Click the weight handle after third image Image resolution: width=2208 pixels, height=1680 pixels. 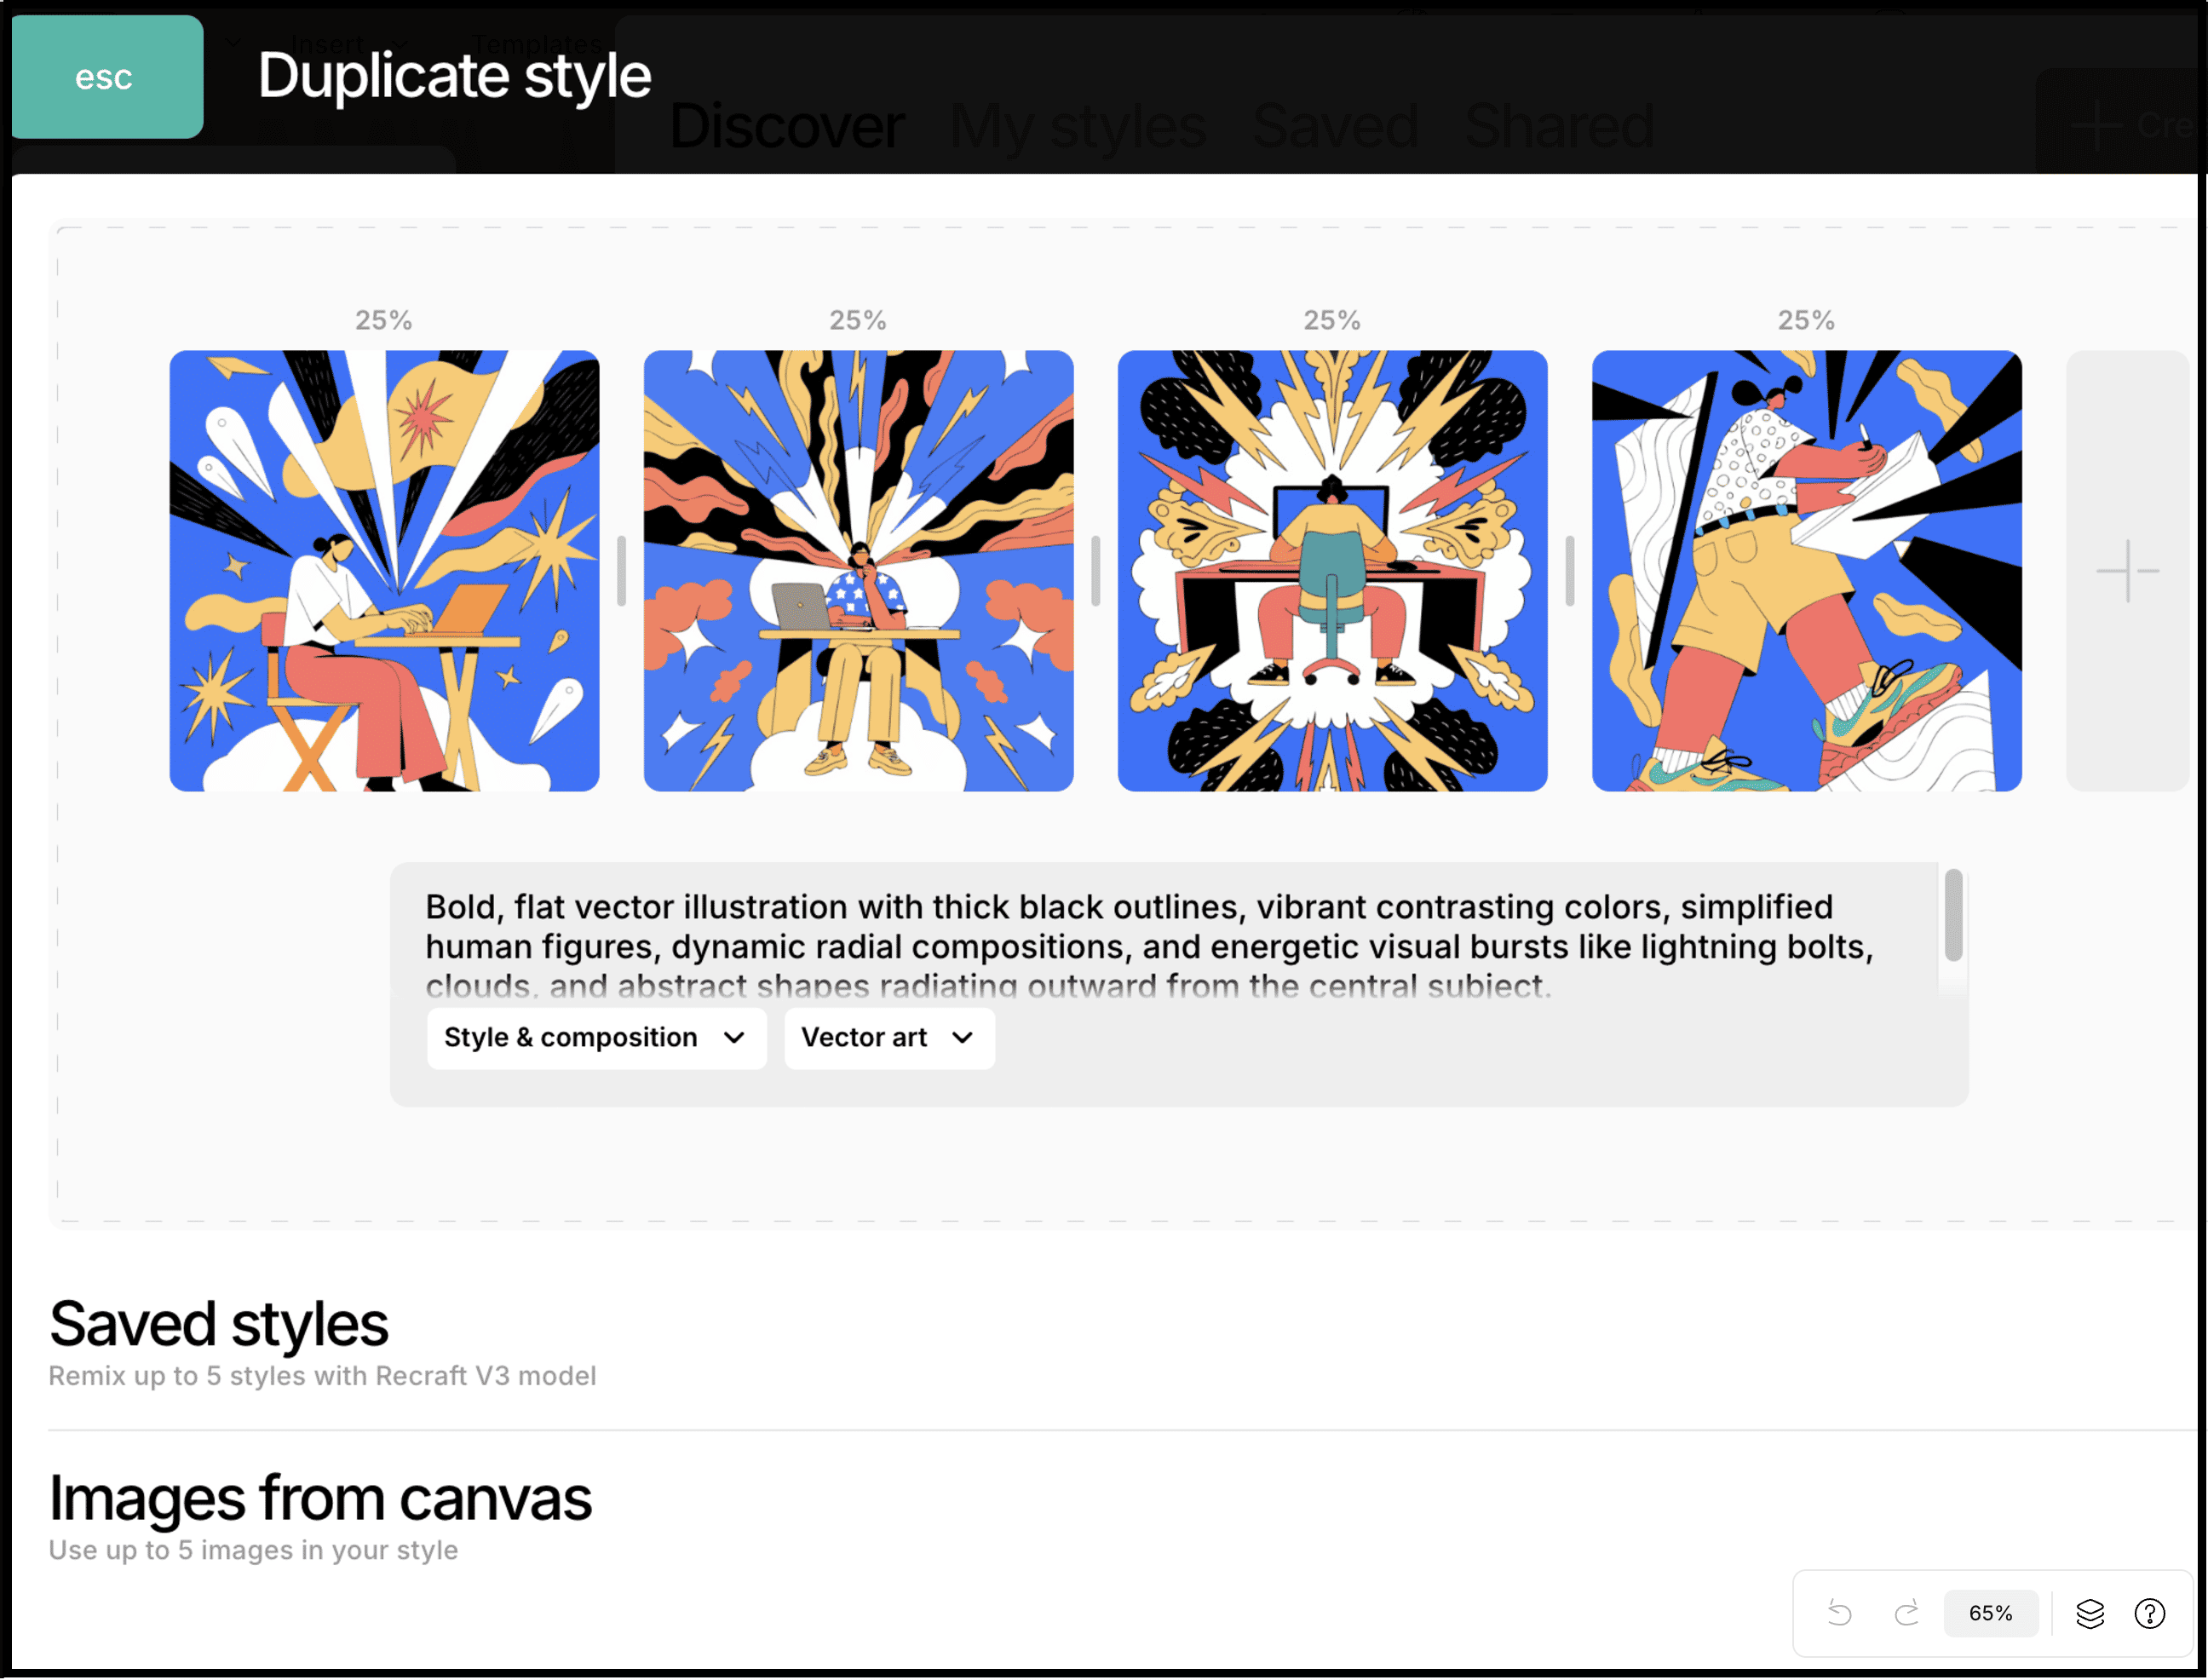1569,571
